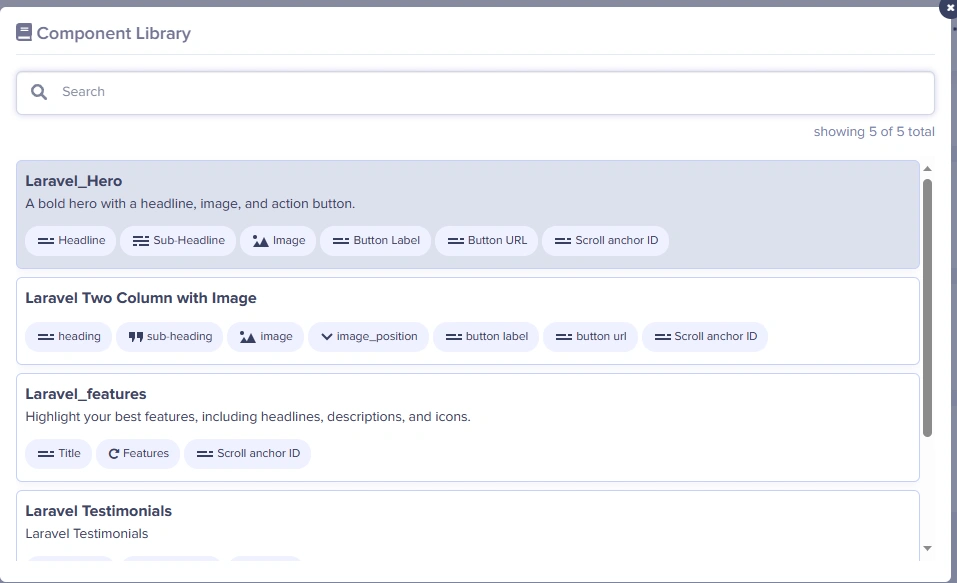
Task: Click the Laravel_Hero title text
Action: (x=74, y=181)
